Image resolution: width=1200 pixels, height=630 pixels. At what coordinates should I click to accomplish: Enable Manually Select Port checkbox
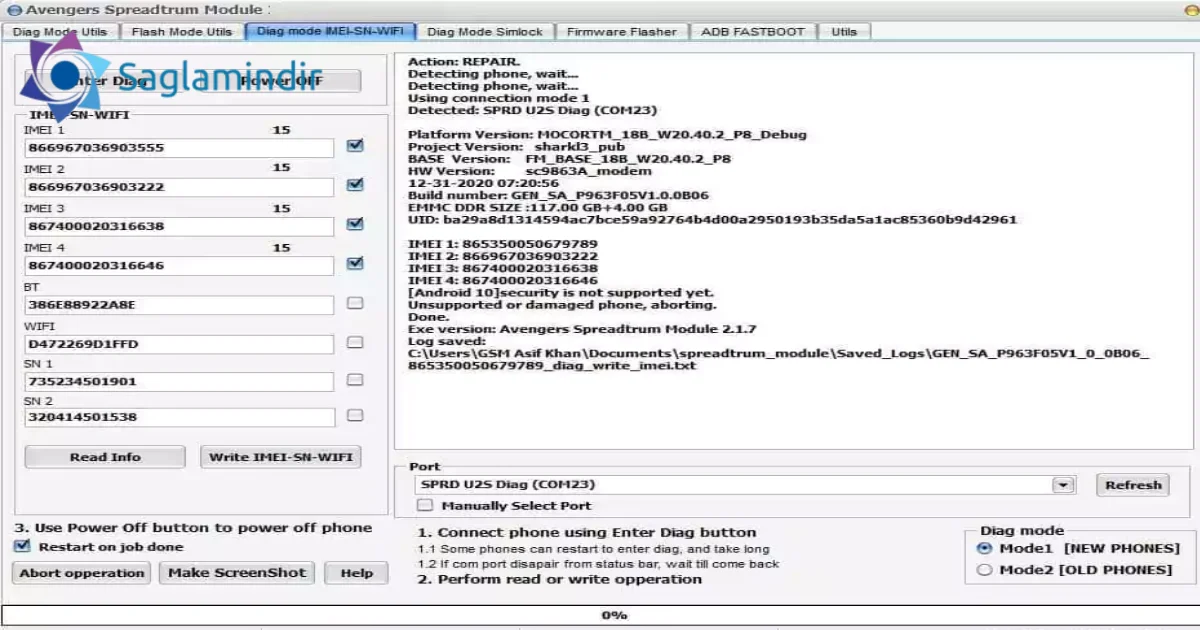pyautogui.click(x=425, y=506)
